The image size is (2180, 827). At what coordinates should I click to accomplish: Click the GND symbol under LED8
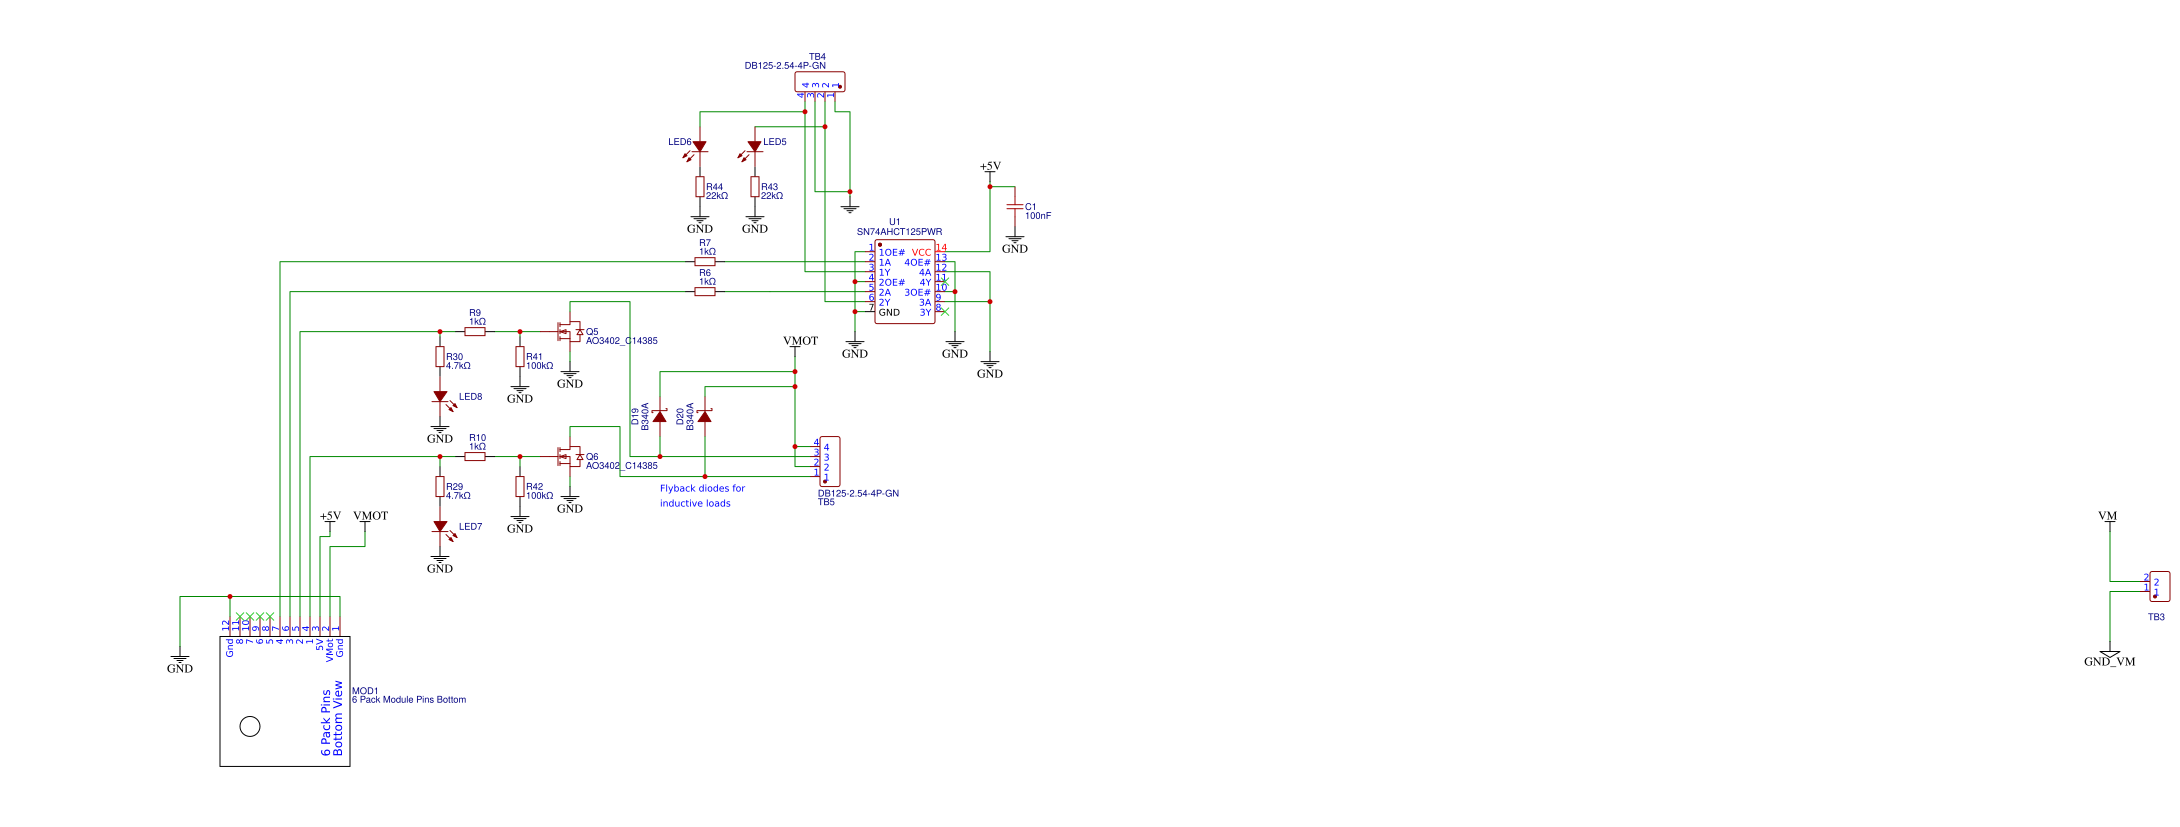440,435
